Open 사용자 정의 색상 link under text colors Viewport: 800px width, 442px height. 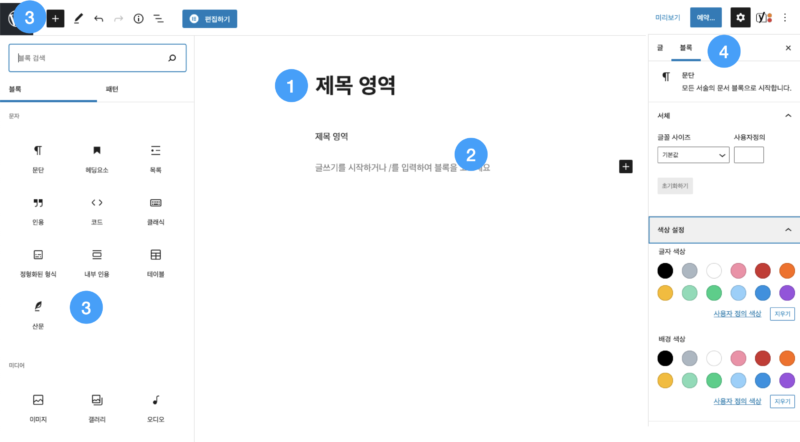coord(737,313)
